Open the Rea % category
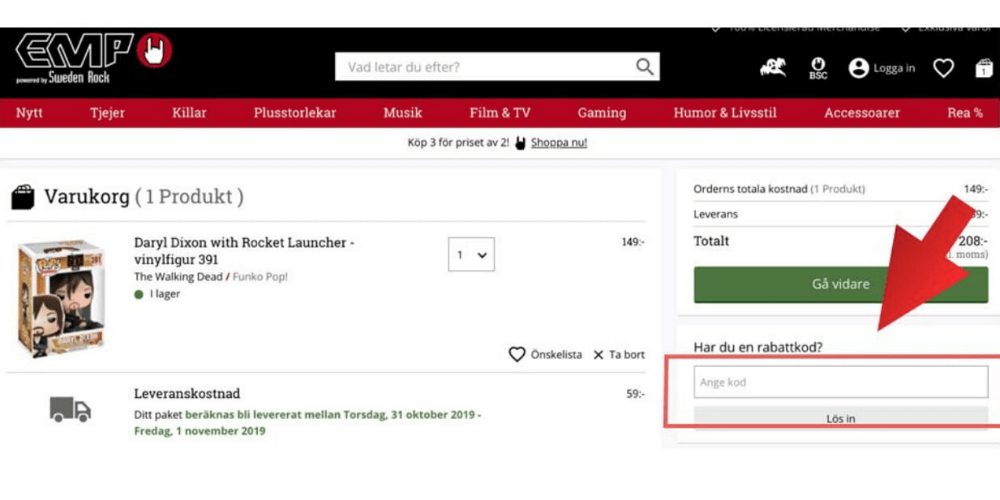1000x500 pixels. tap(965, 113)
